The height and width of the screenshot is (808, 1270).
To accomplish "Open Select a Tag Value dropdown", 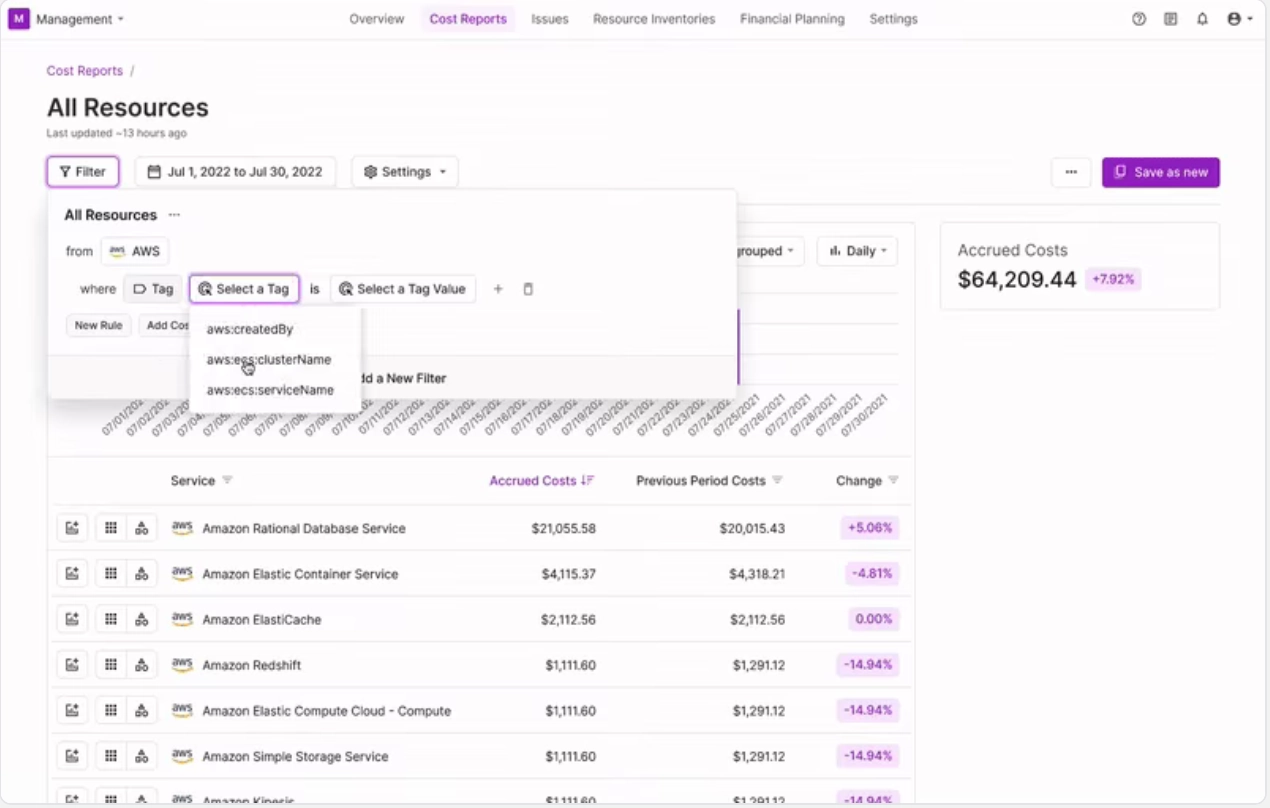I will tap(403, 289).
